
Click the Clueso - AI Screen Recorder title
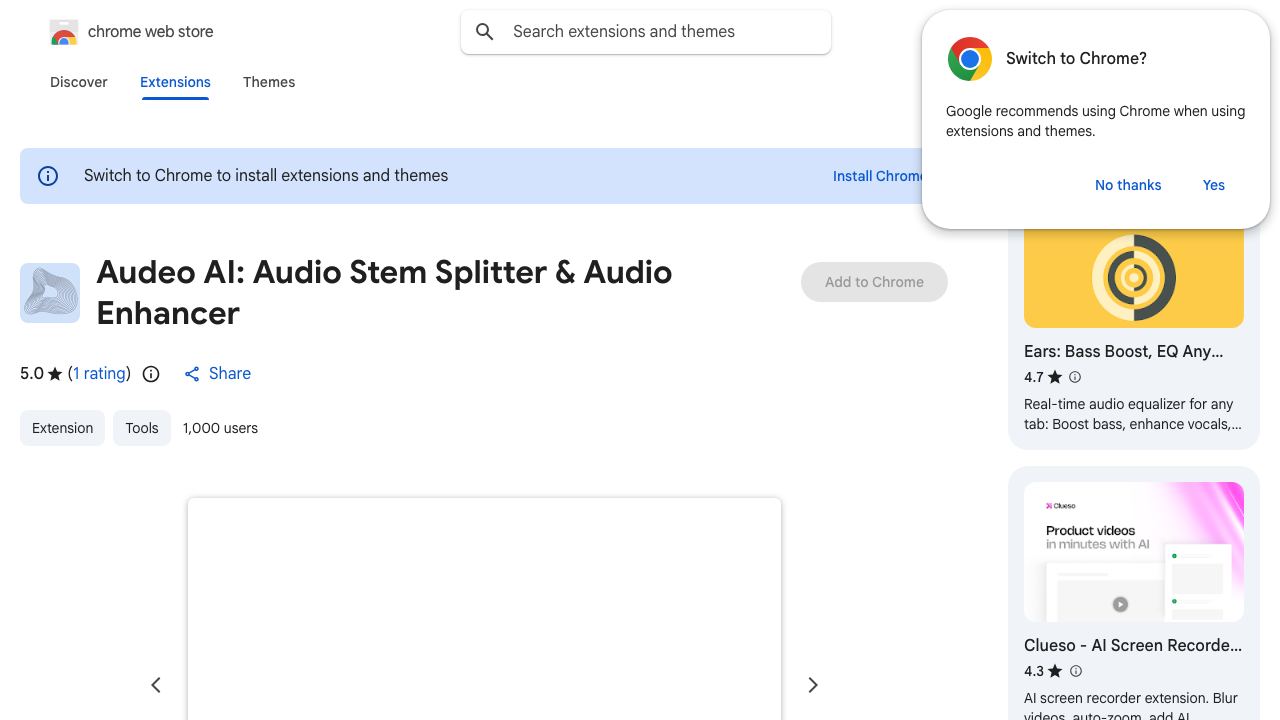point(1133,646)
